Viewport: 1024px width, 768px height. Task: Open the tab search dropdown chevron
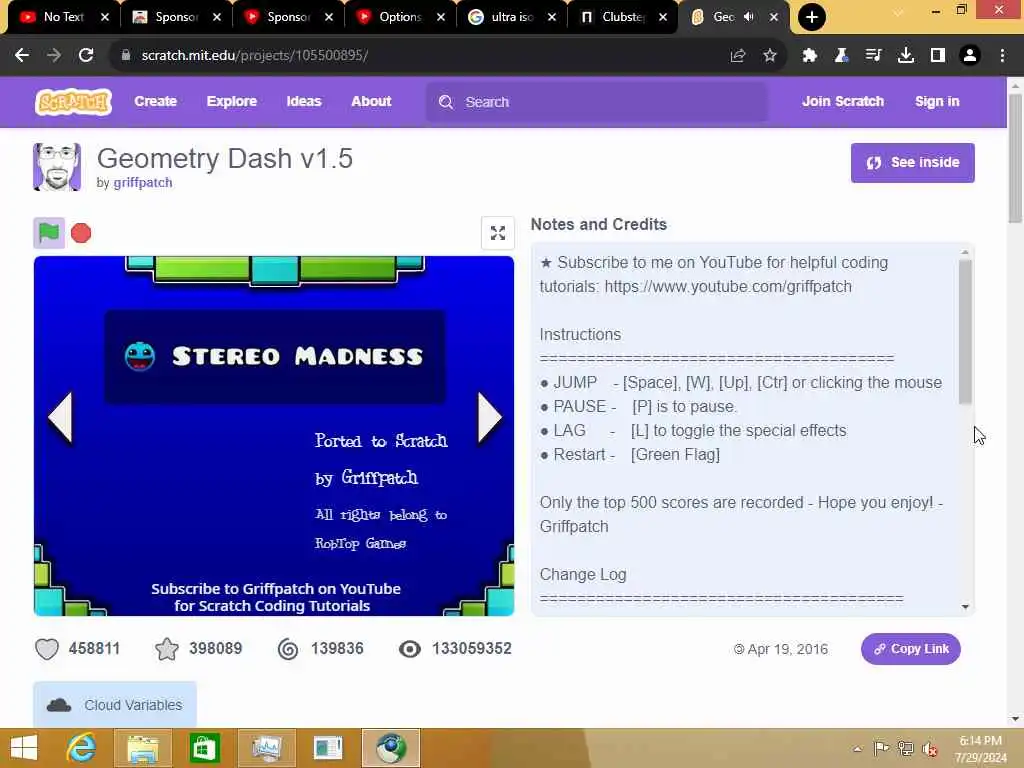[899, 12]
